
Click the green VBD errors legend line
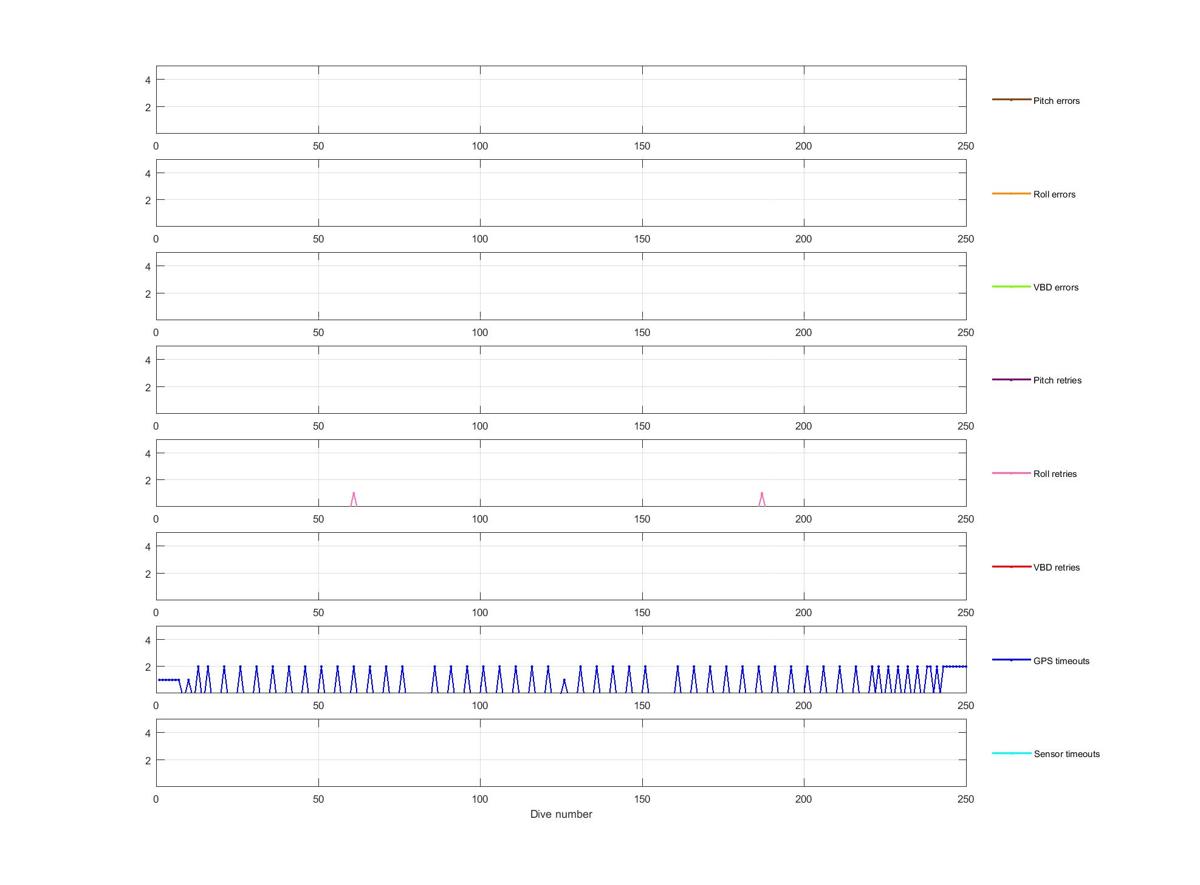tap(1011, 287)
